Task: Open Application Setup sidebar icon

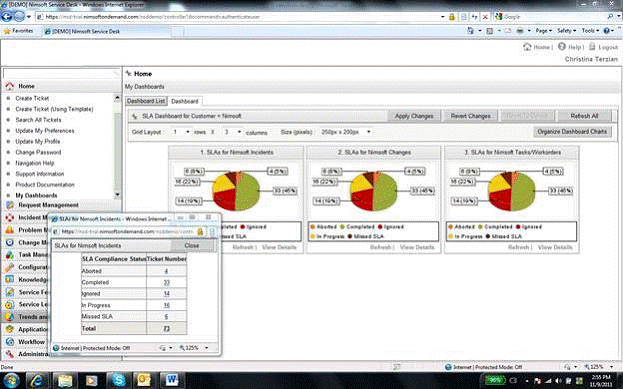Action: click(x=10, y=329)
